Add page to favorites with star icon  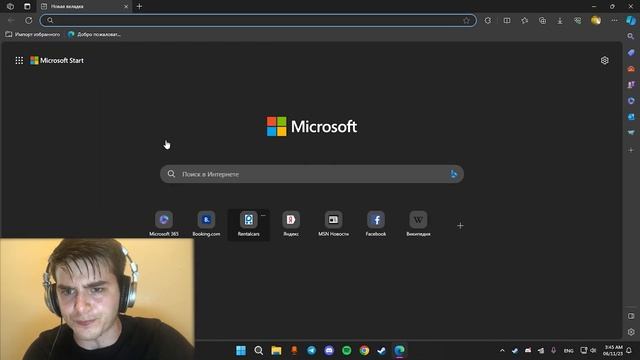point(467,20)
